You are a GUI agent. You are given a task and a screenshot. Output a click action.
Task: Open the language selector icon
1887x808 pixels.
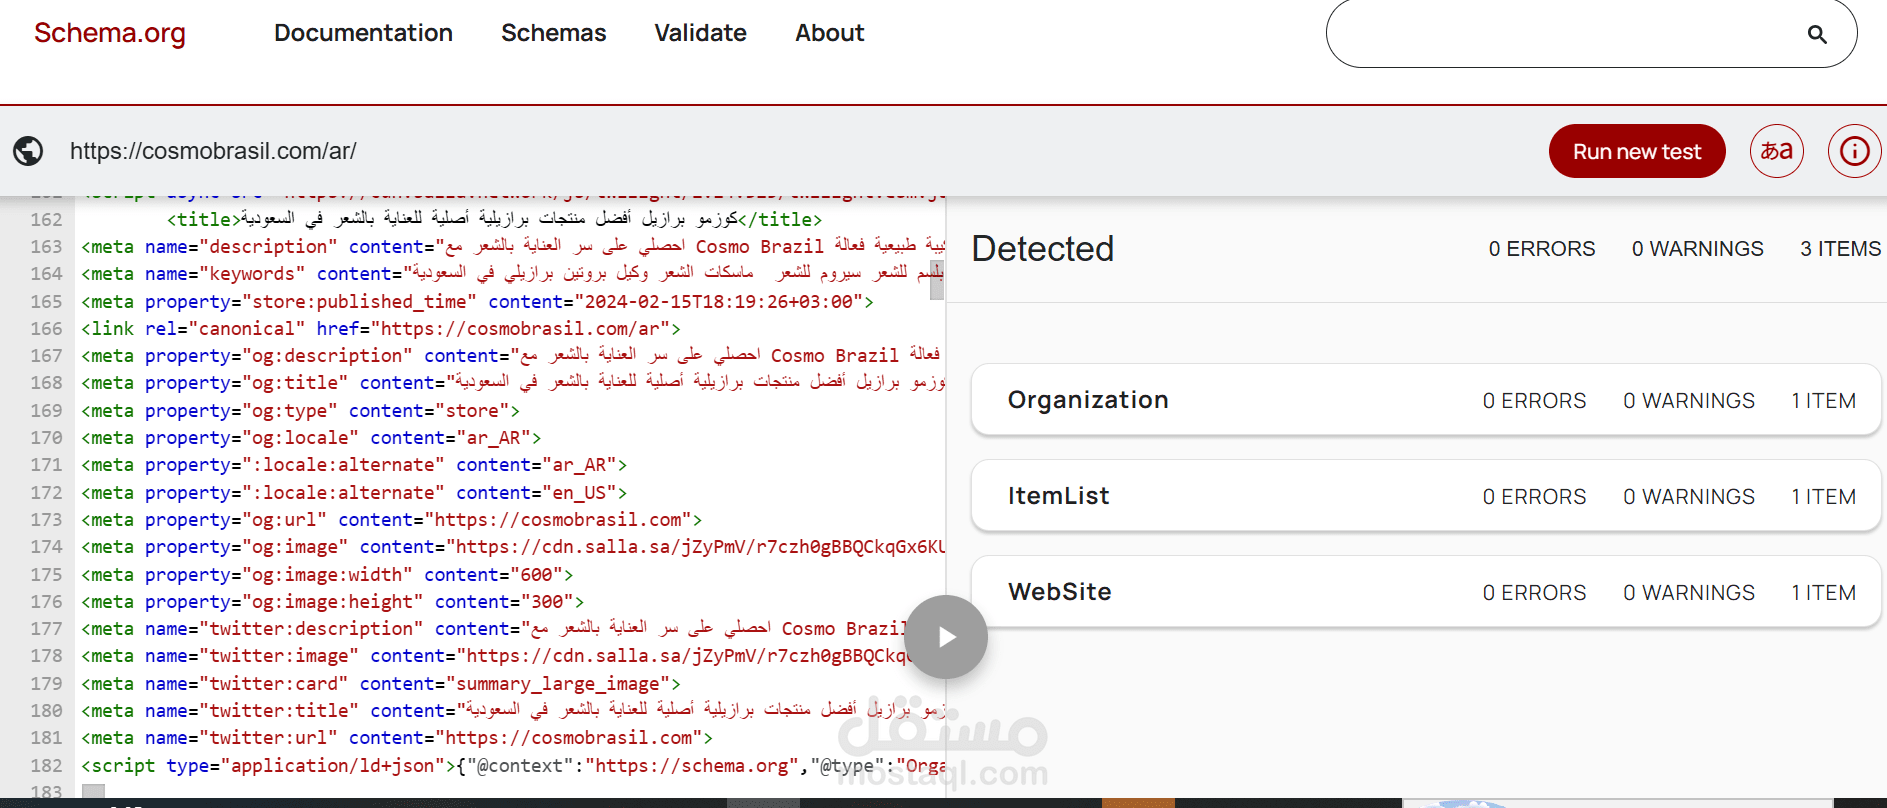[x=1776, y=151]
